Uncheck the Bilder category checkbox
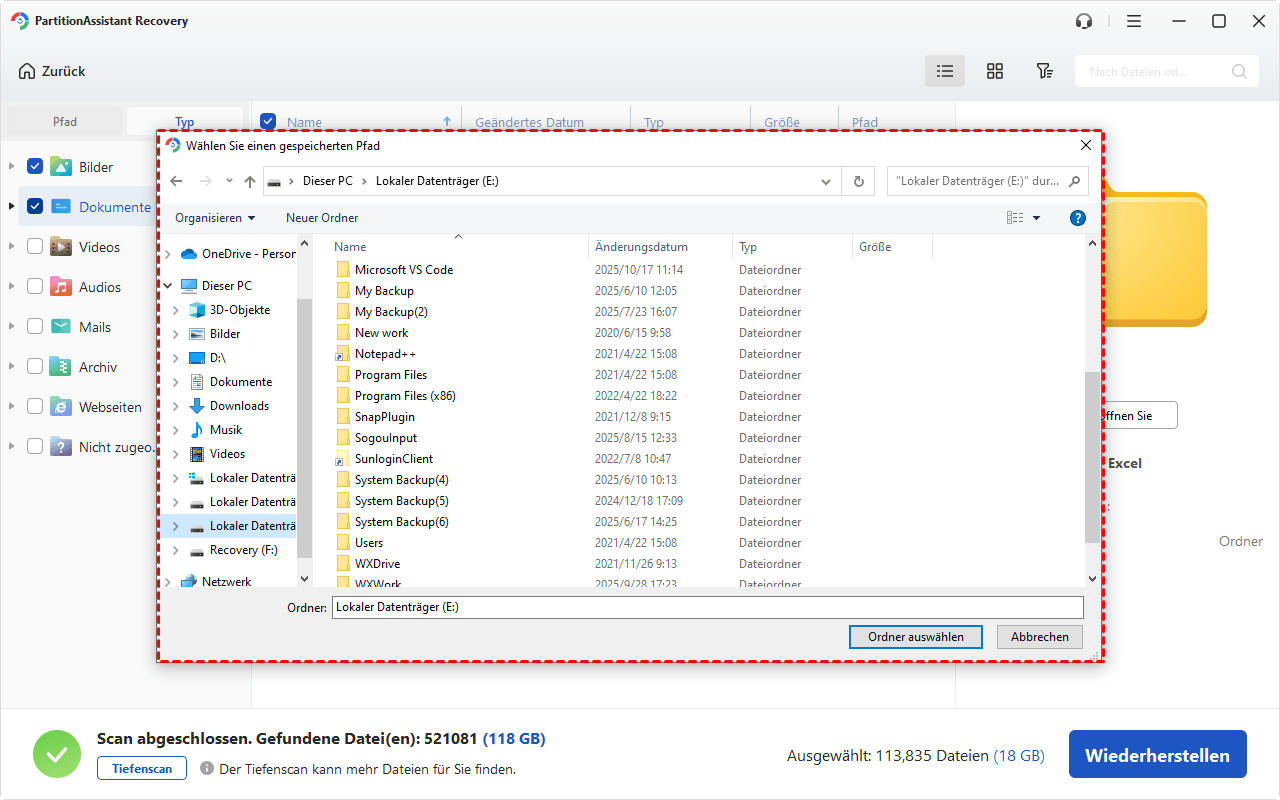1280x800 pixels. [x=35, y=167]
